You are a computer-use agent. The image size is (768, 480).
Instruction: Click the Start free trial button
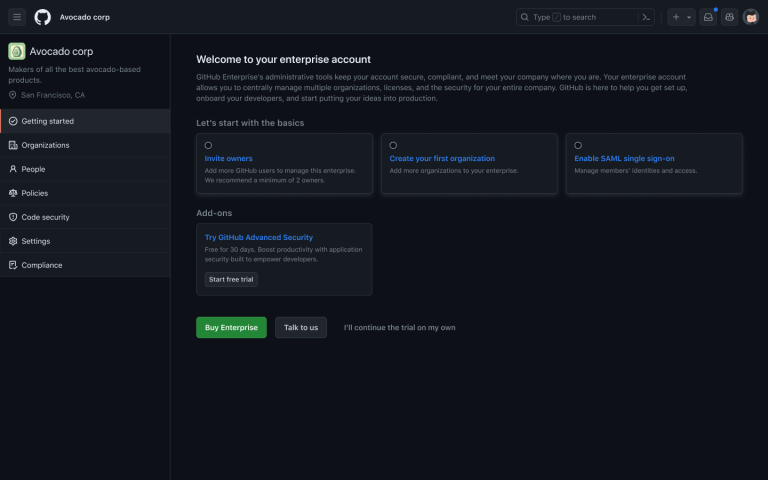[x=231, y=279]
